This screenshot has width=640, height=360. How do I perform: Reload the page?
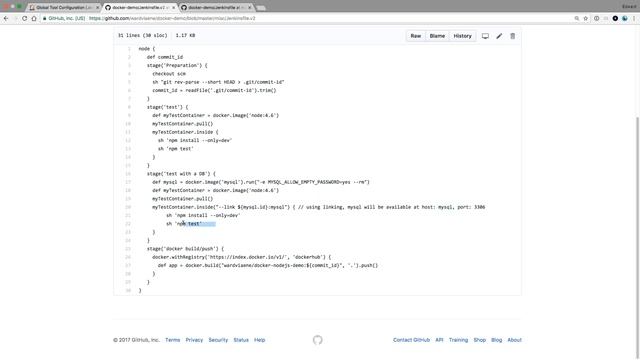(x=24, y=18)
